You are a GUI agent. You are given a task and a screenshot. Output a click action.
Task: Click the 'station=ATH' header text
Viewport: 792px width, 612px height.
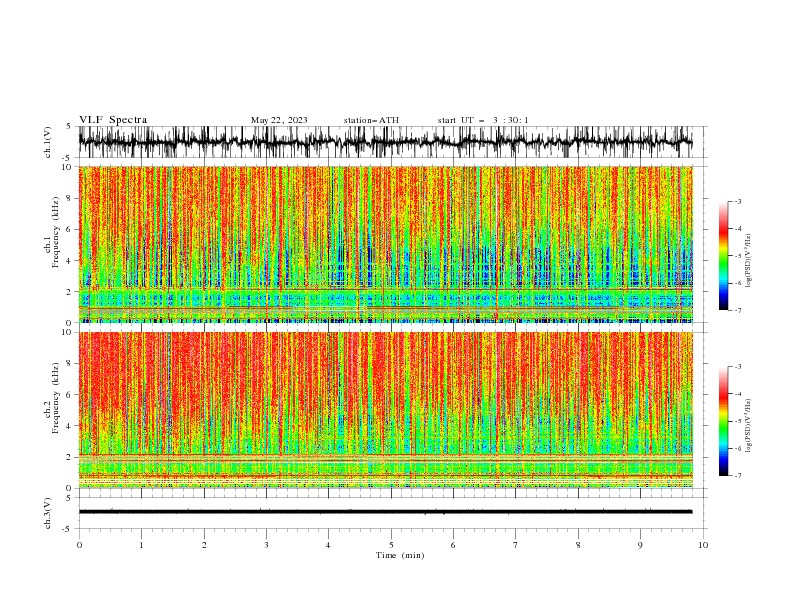coord(371,120)
